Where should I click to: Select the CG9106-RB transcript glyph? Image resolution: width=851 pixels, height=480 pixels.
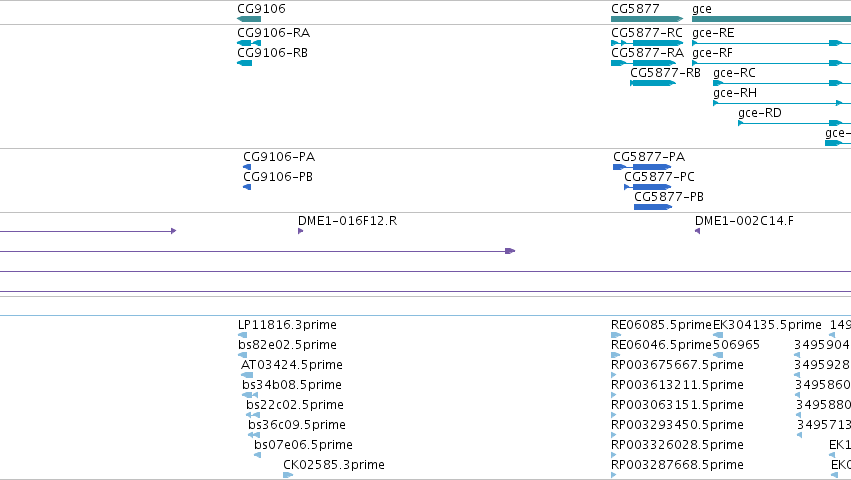point(245,63)
